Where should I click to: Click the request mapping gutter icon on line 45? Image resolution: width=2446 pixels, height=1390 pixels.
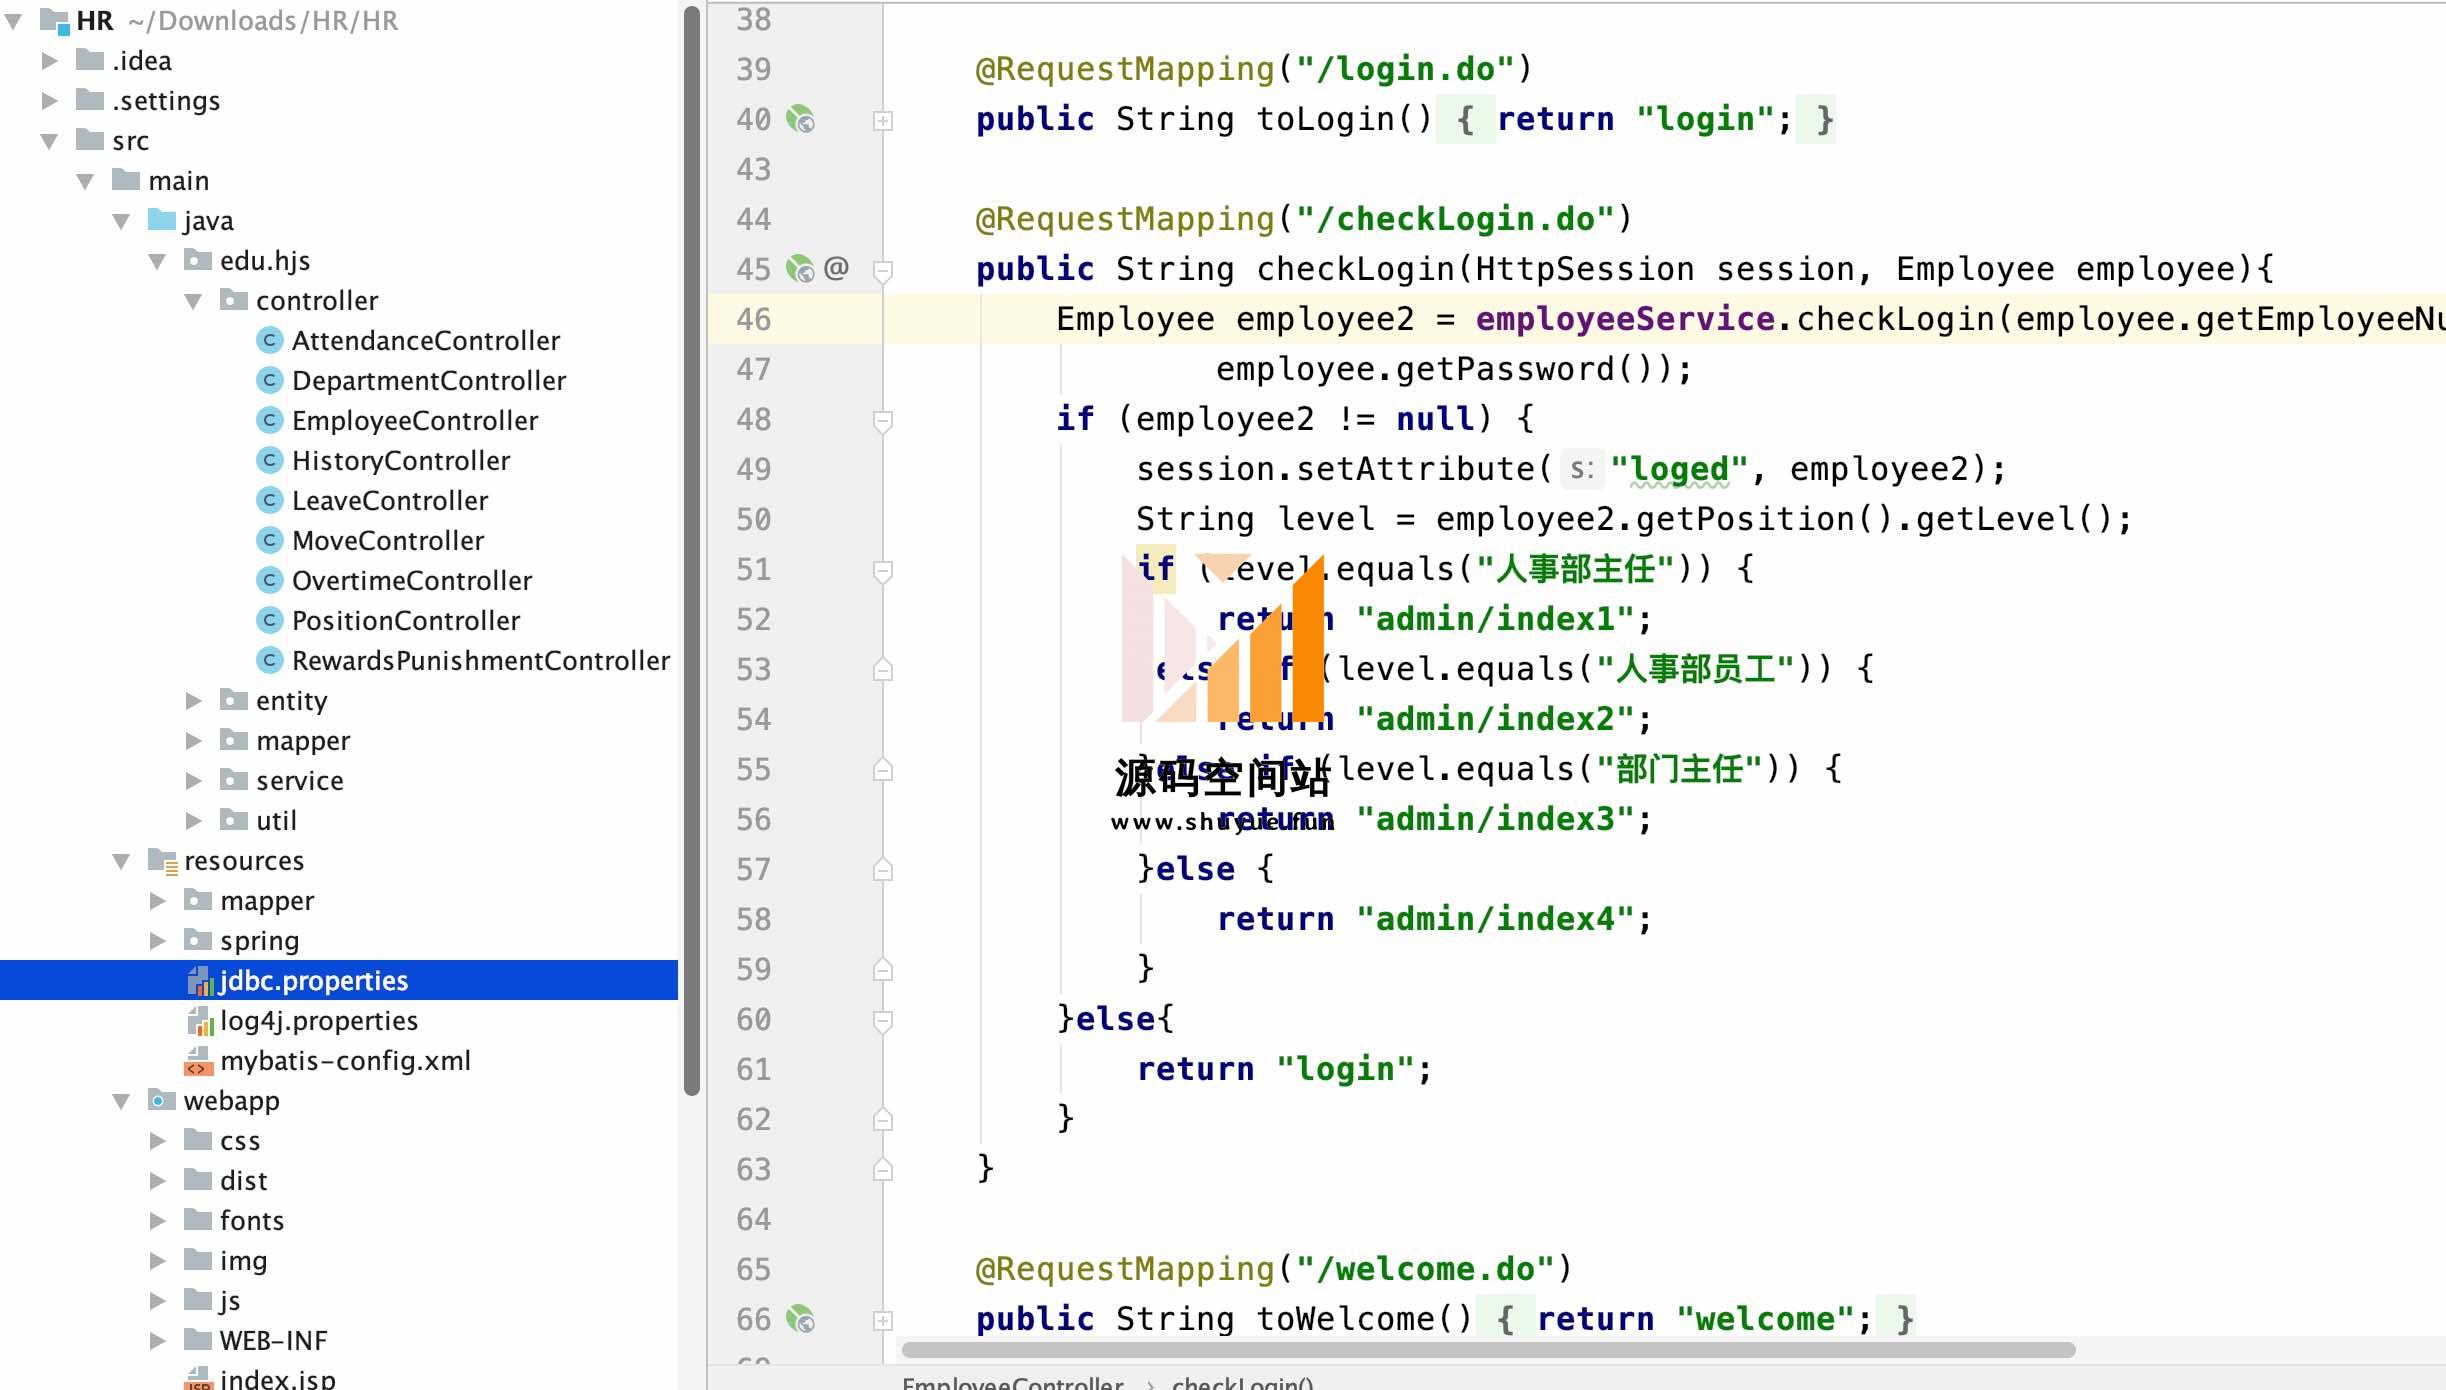800,269
